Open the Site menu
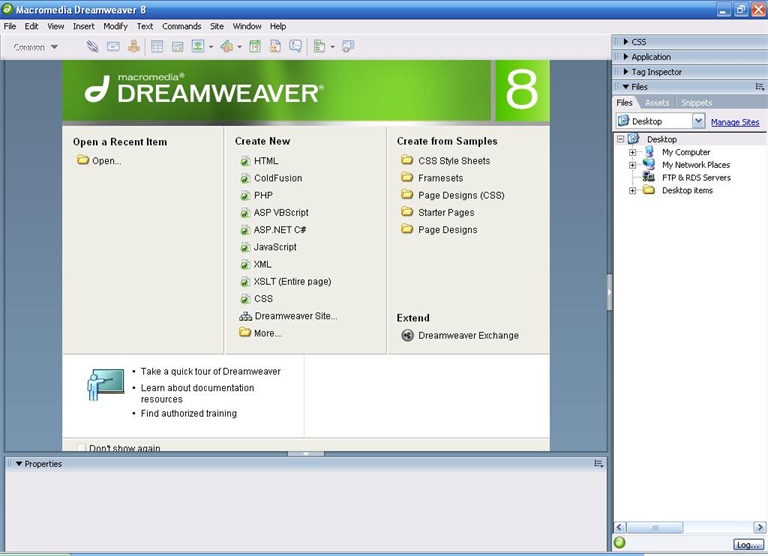The width and height of the screenshot is (768, 556). click(x=217, y=26)
